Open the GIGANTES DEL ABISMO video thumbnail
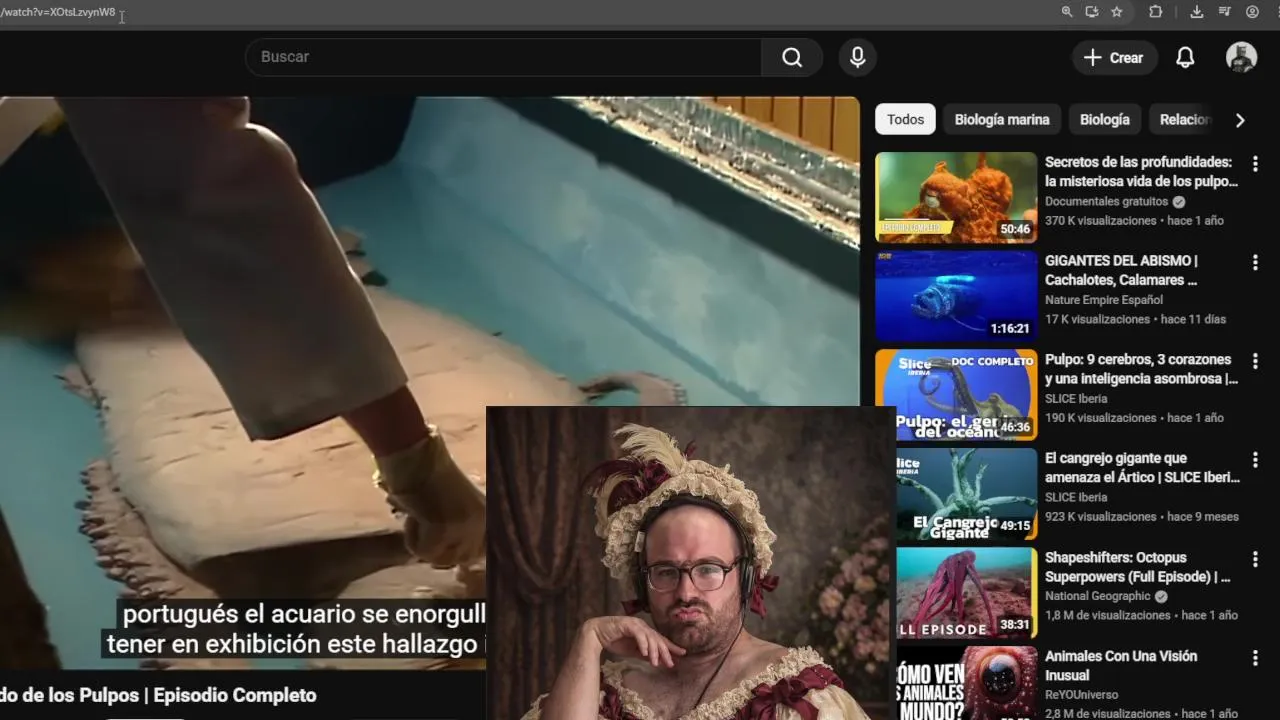This screenshot has width=1280, height=720. click(956, 296)
